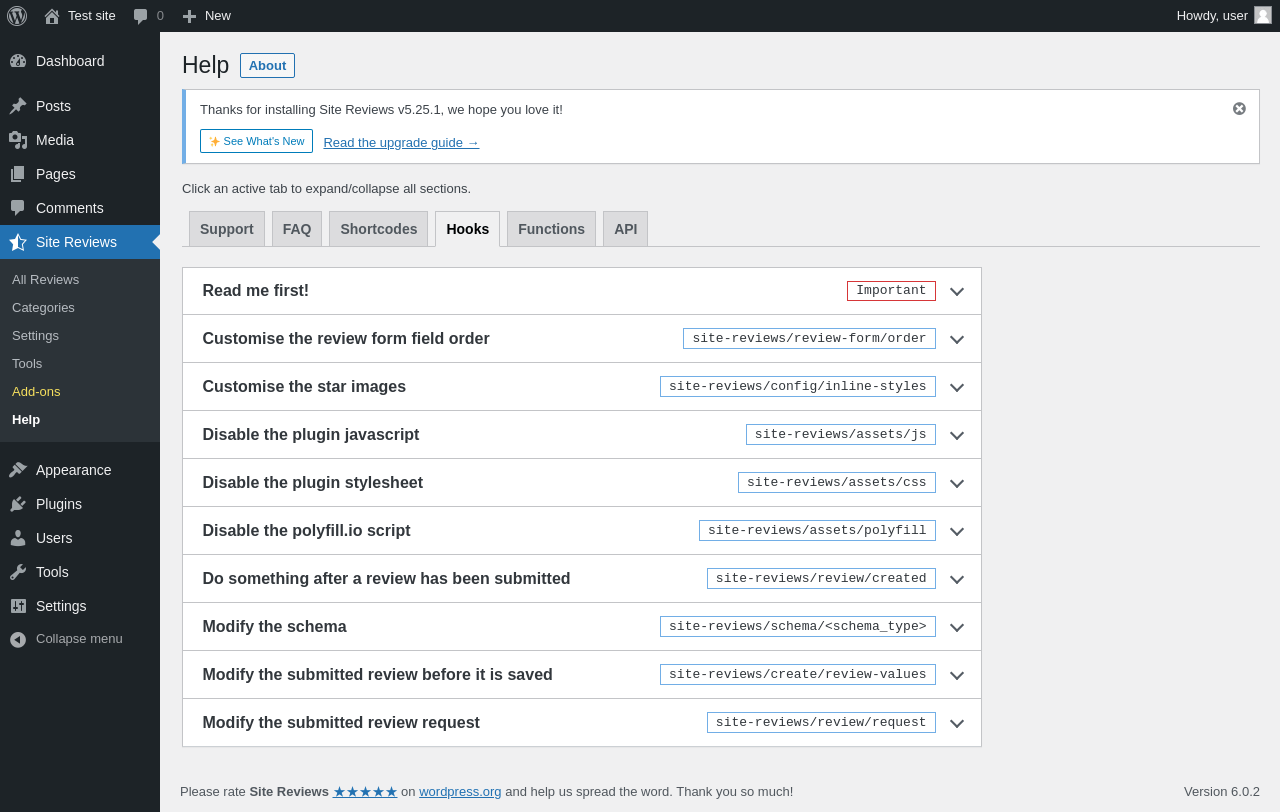
Task: Click the Plugins plug icon
Action: pos(18,504)
